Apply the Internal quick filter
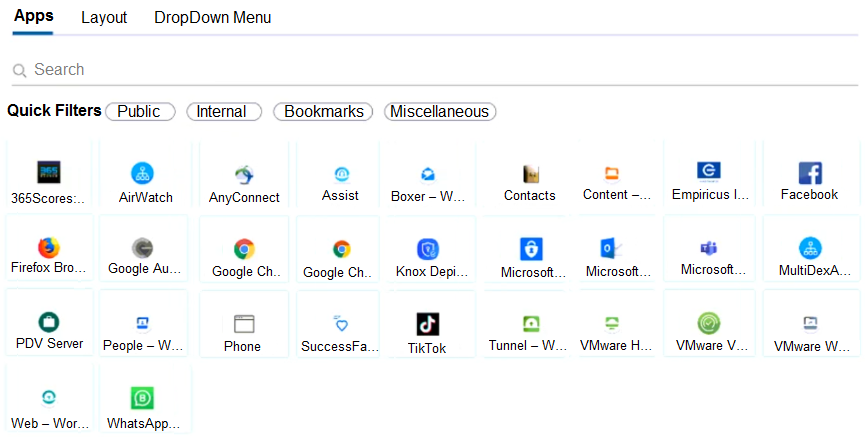The height and width of the screenshot is (437, 865). click(224, 111)
